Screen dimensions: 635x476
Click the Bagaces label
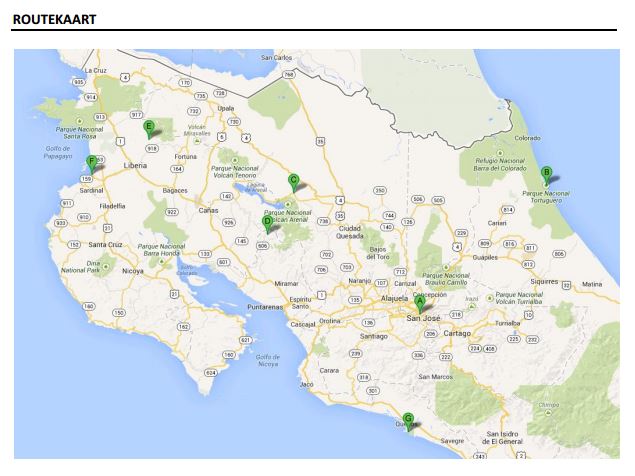pyautogui.click(x=175, y=190)
